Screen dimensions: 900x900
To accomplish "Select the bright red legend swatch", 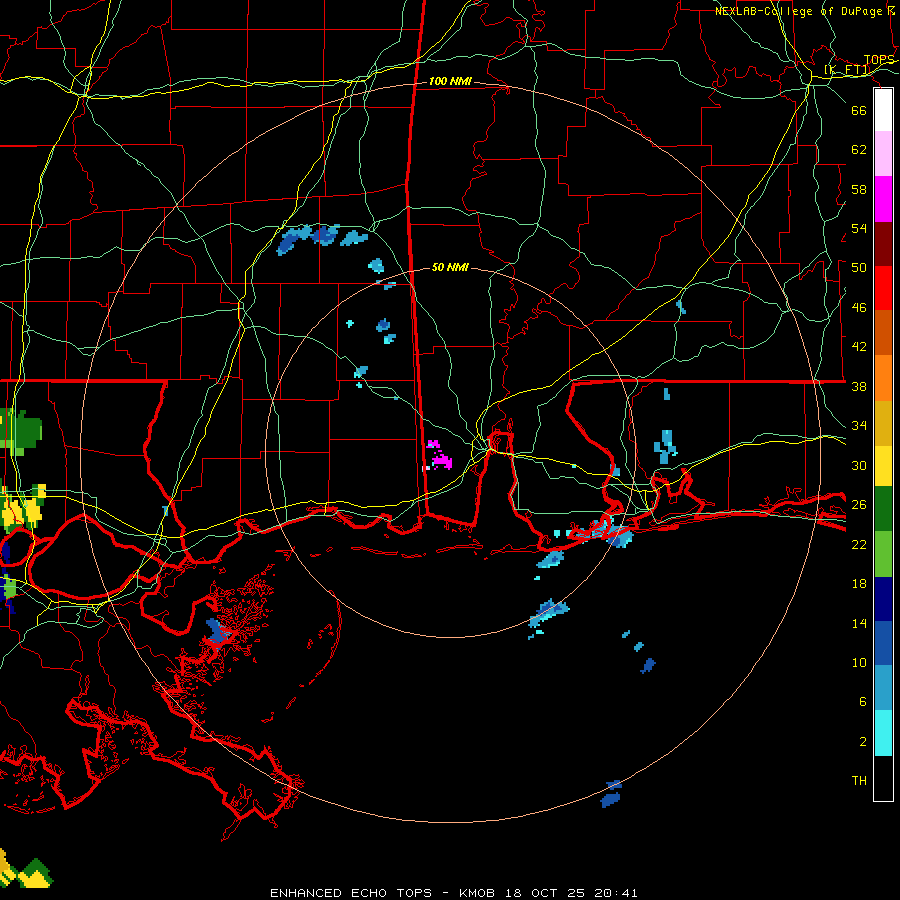I will pos(883,288).
